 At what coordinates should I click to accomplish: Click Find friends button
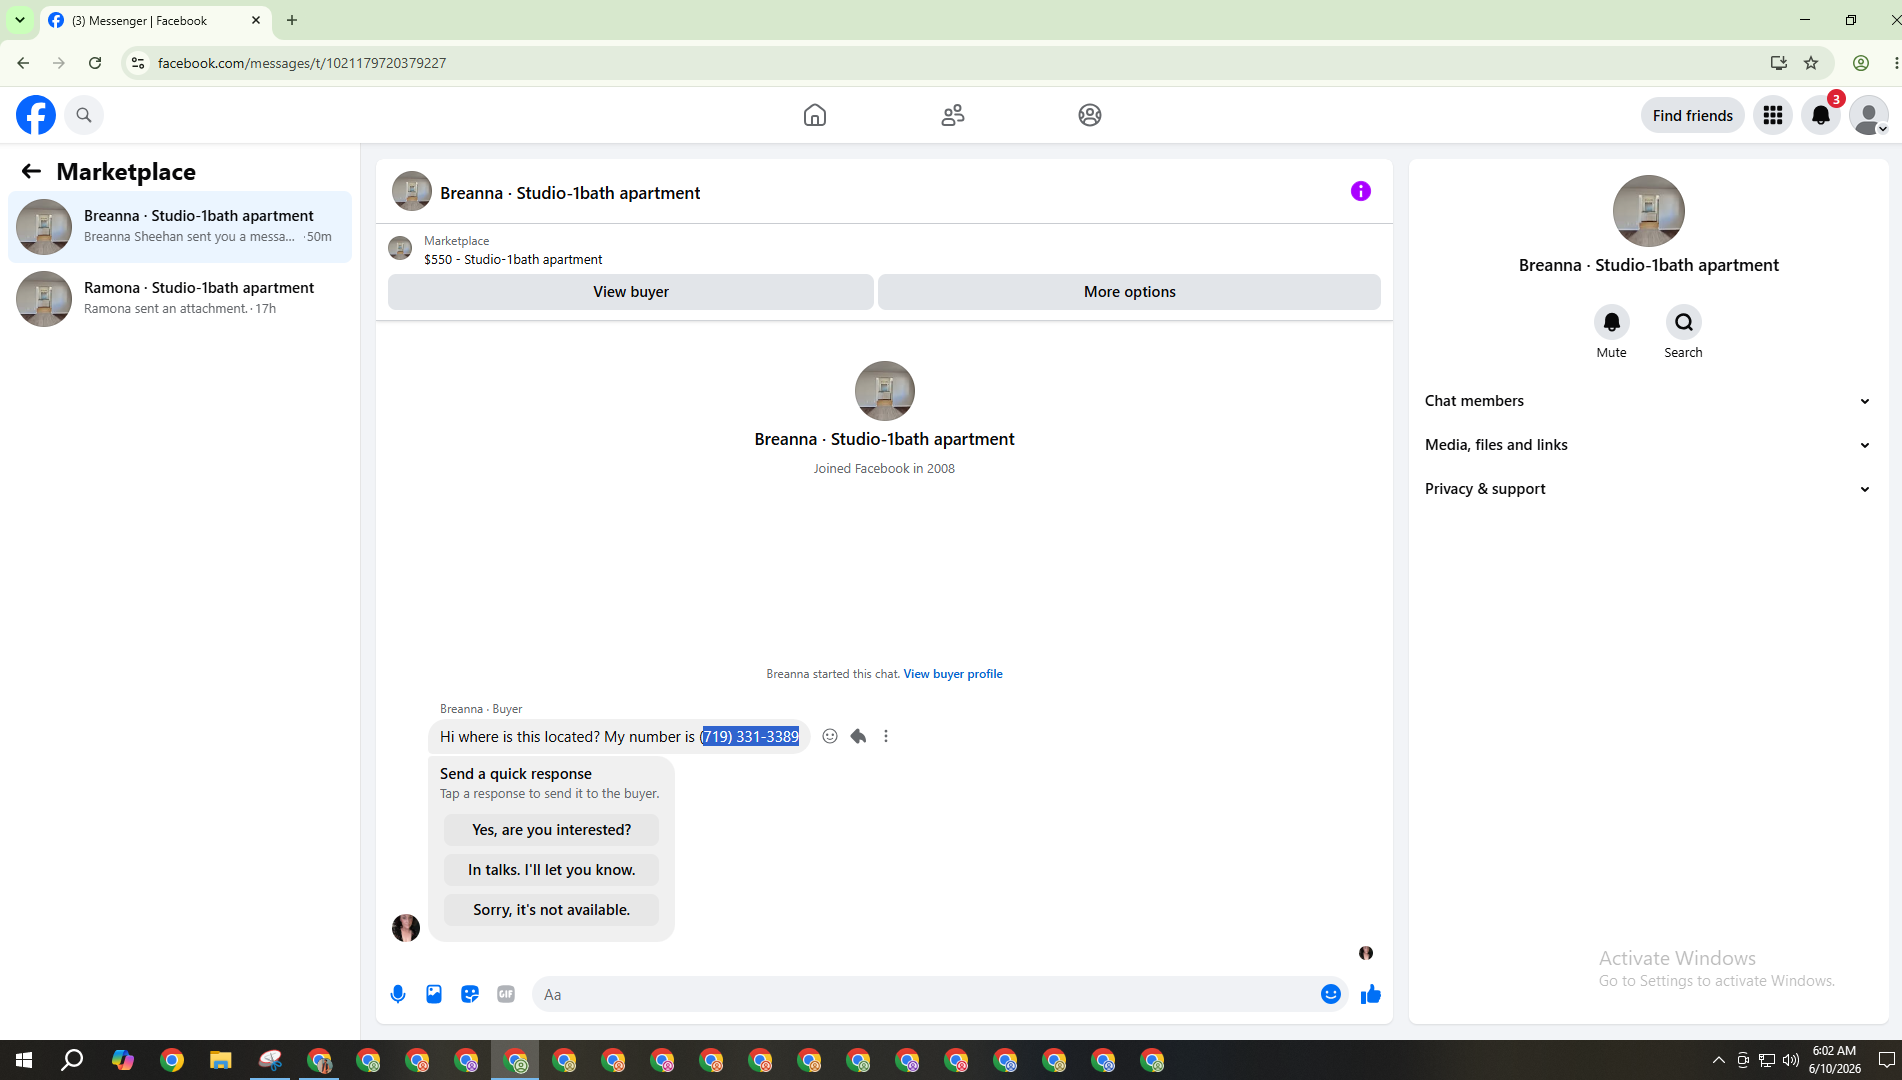pyautogui.click(x=1693, y=115)
